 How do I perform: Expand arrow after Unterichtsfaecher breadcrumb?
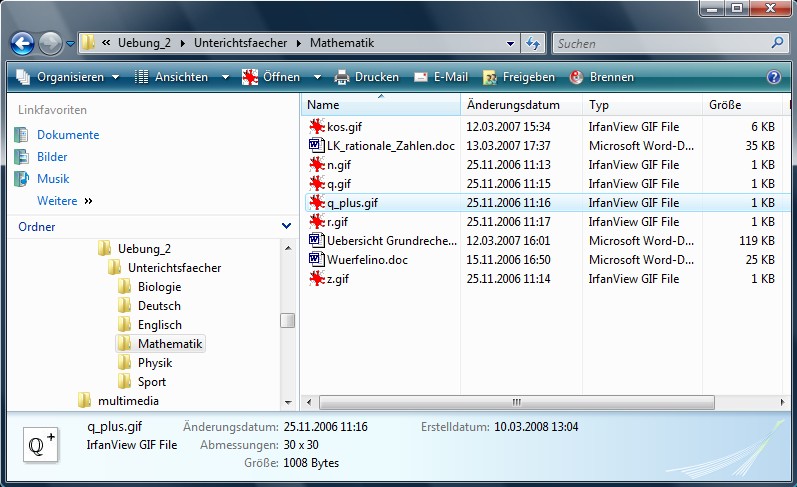[298, 44]
